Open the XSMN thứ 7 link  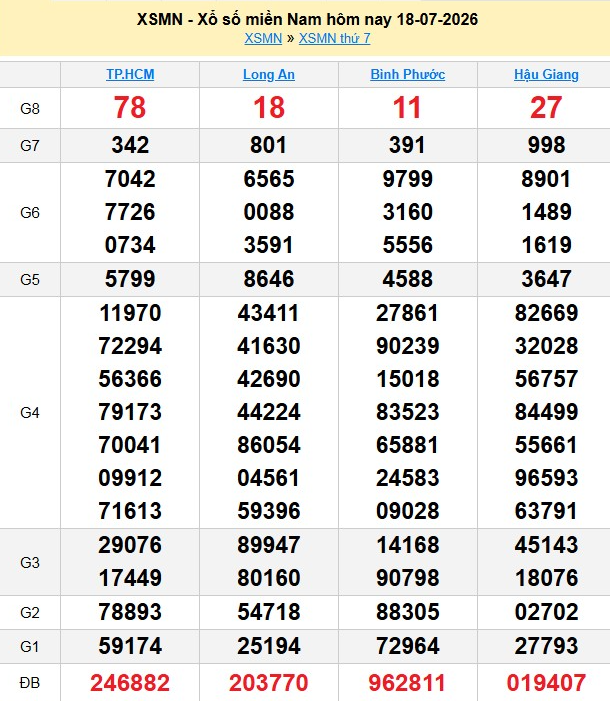(335, 38)
